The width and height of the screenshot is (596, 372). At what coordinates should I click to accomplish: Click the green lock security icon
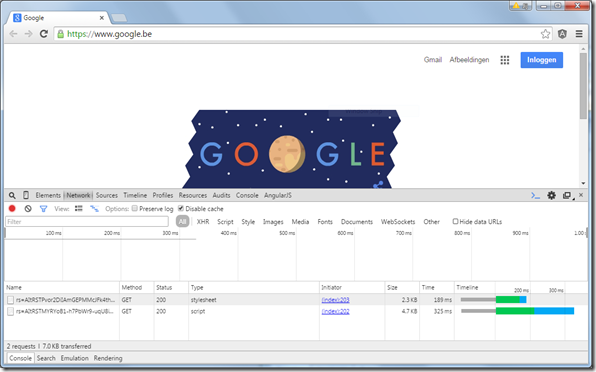[x=60, y=34]
